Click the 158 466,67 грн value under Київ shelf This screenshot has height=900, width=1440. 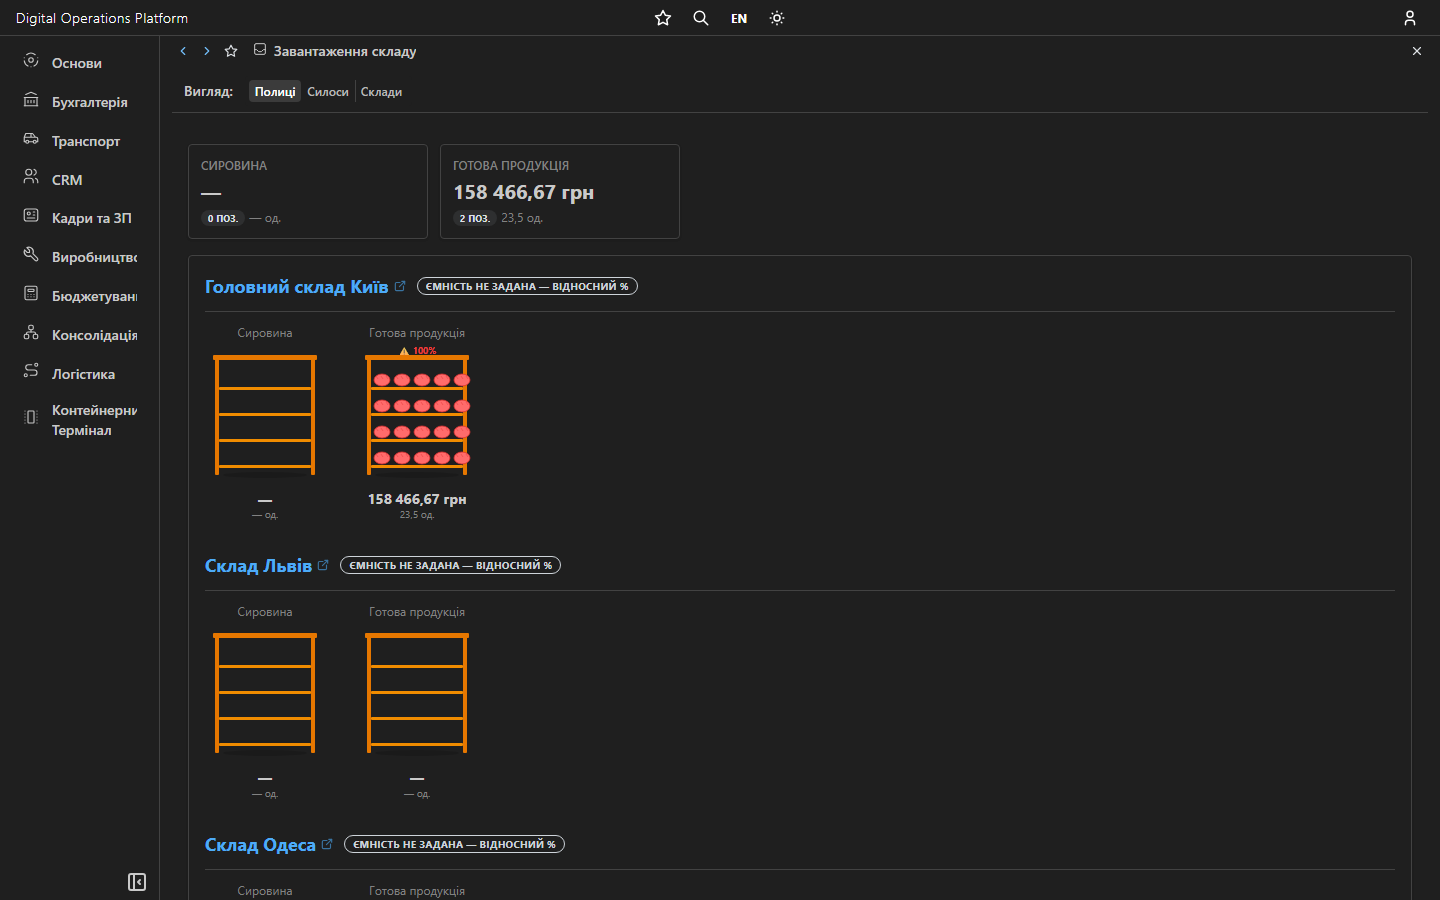point(417,499)
